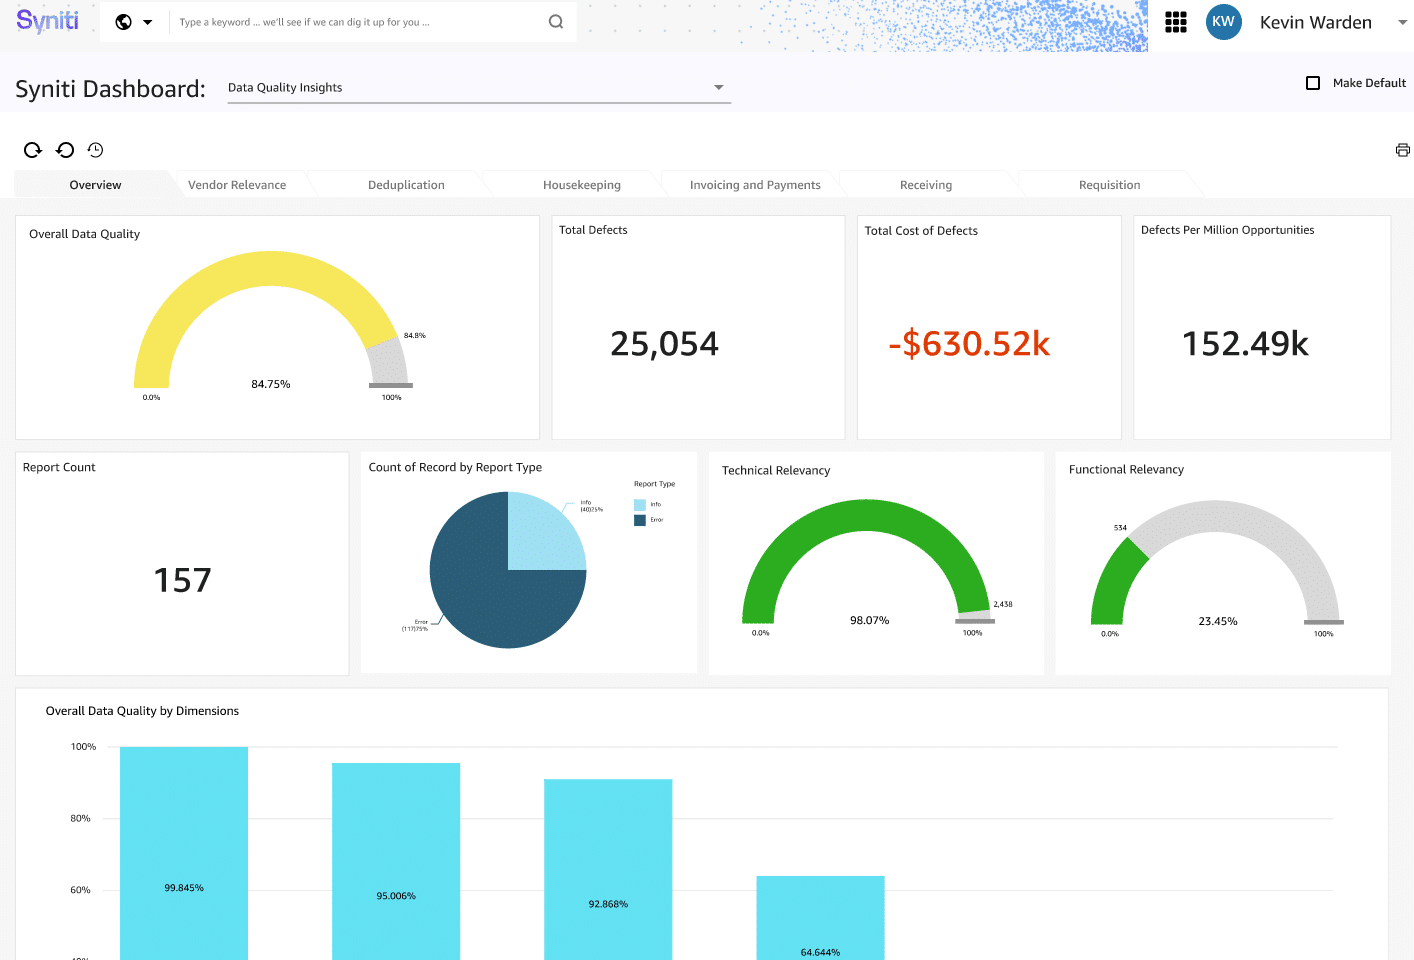The height and width of the screenshot is (960, 1414).
Task: Open the dropdown arrow beside the globe
Action: pyautogui.click(x=148, y=22)
